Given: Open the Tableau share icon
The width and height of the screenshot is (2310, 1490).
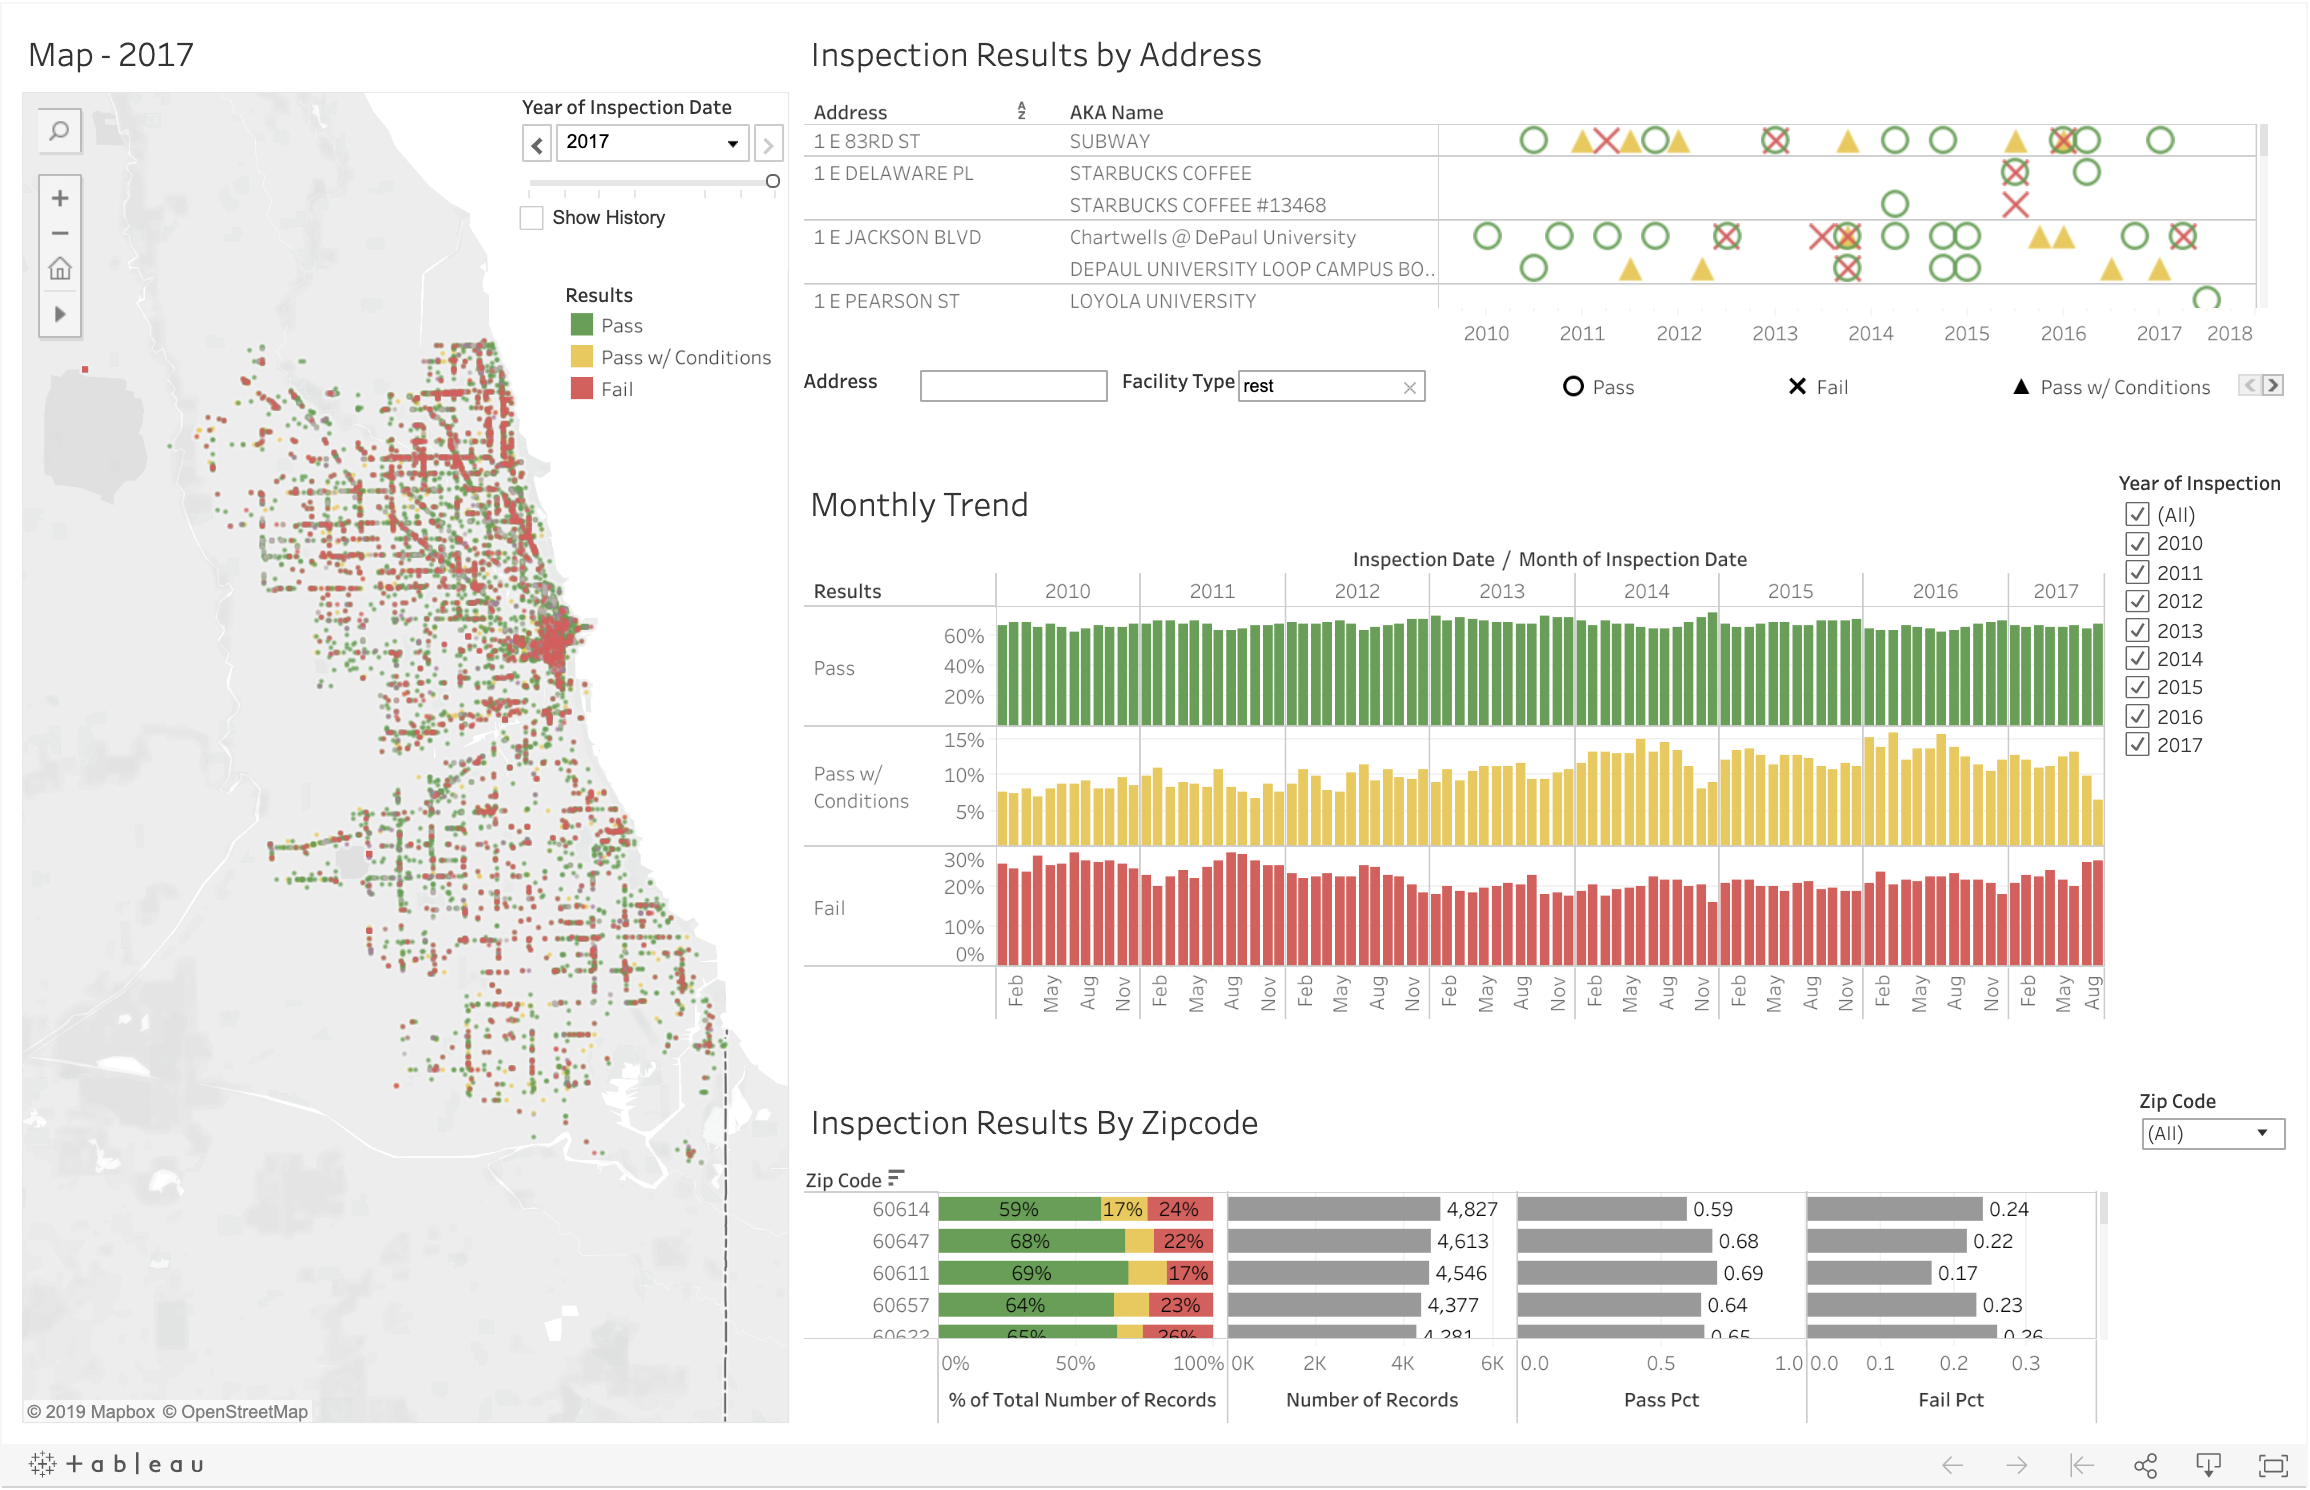Looking at the screenshot, I should (2145, 1465).
